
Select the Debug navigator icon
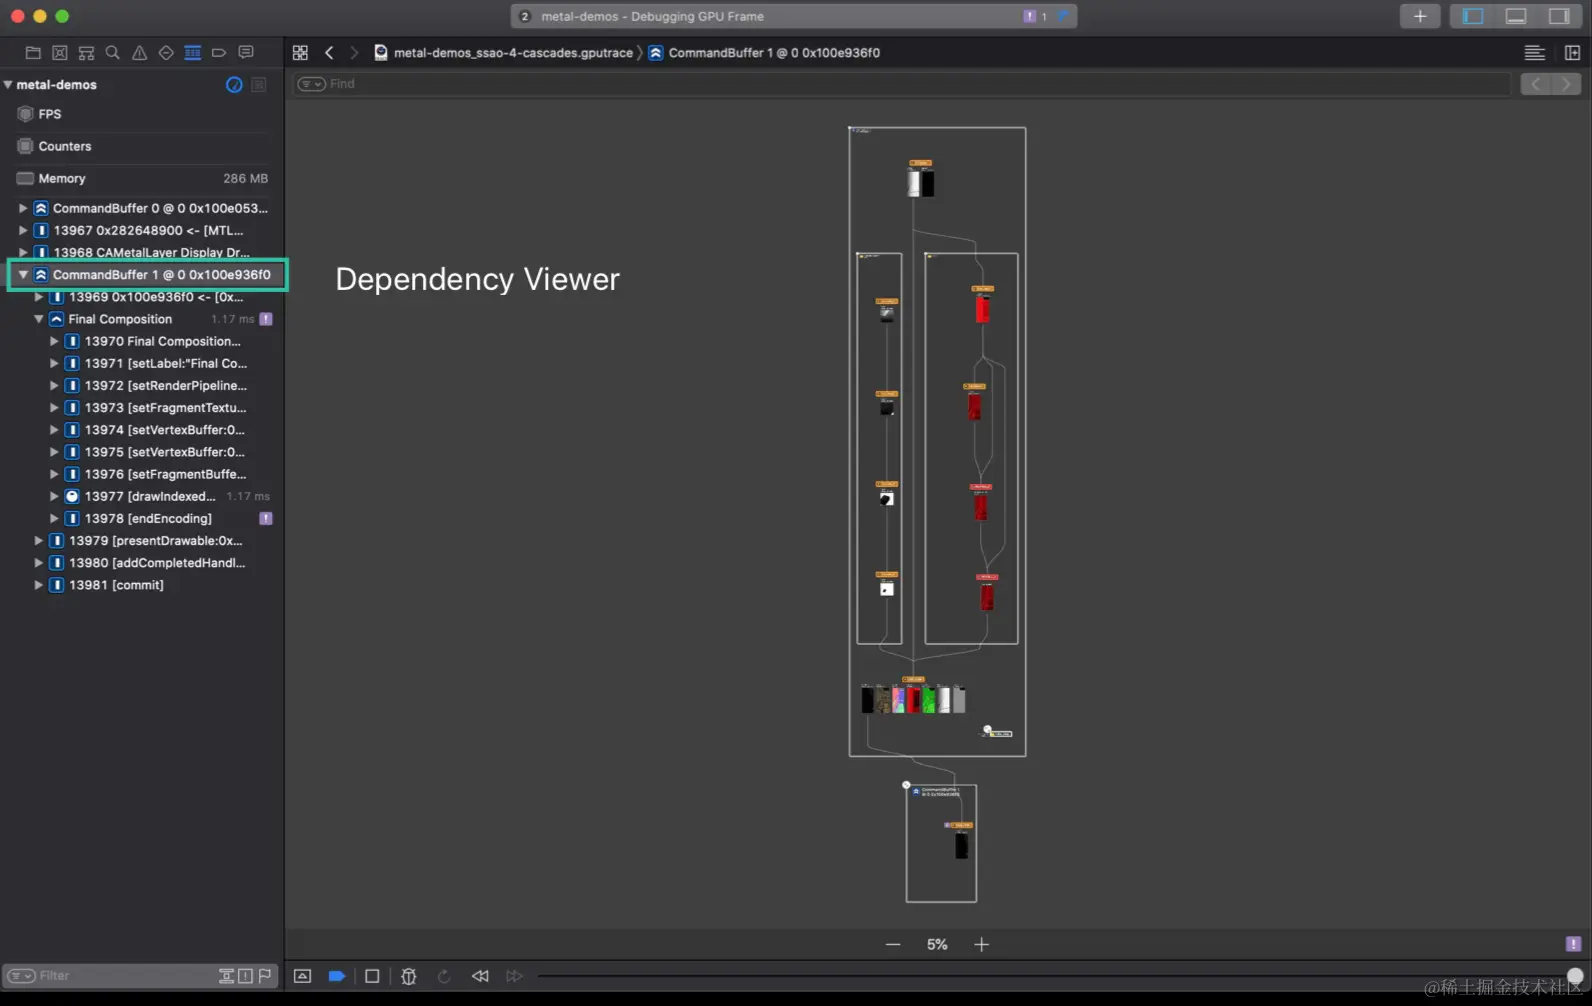pos(193,53)
